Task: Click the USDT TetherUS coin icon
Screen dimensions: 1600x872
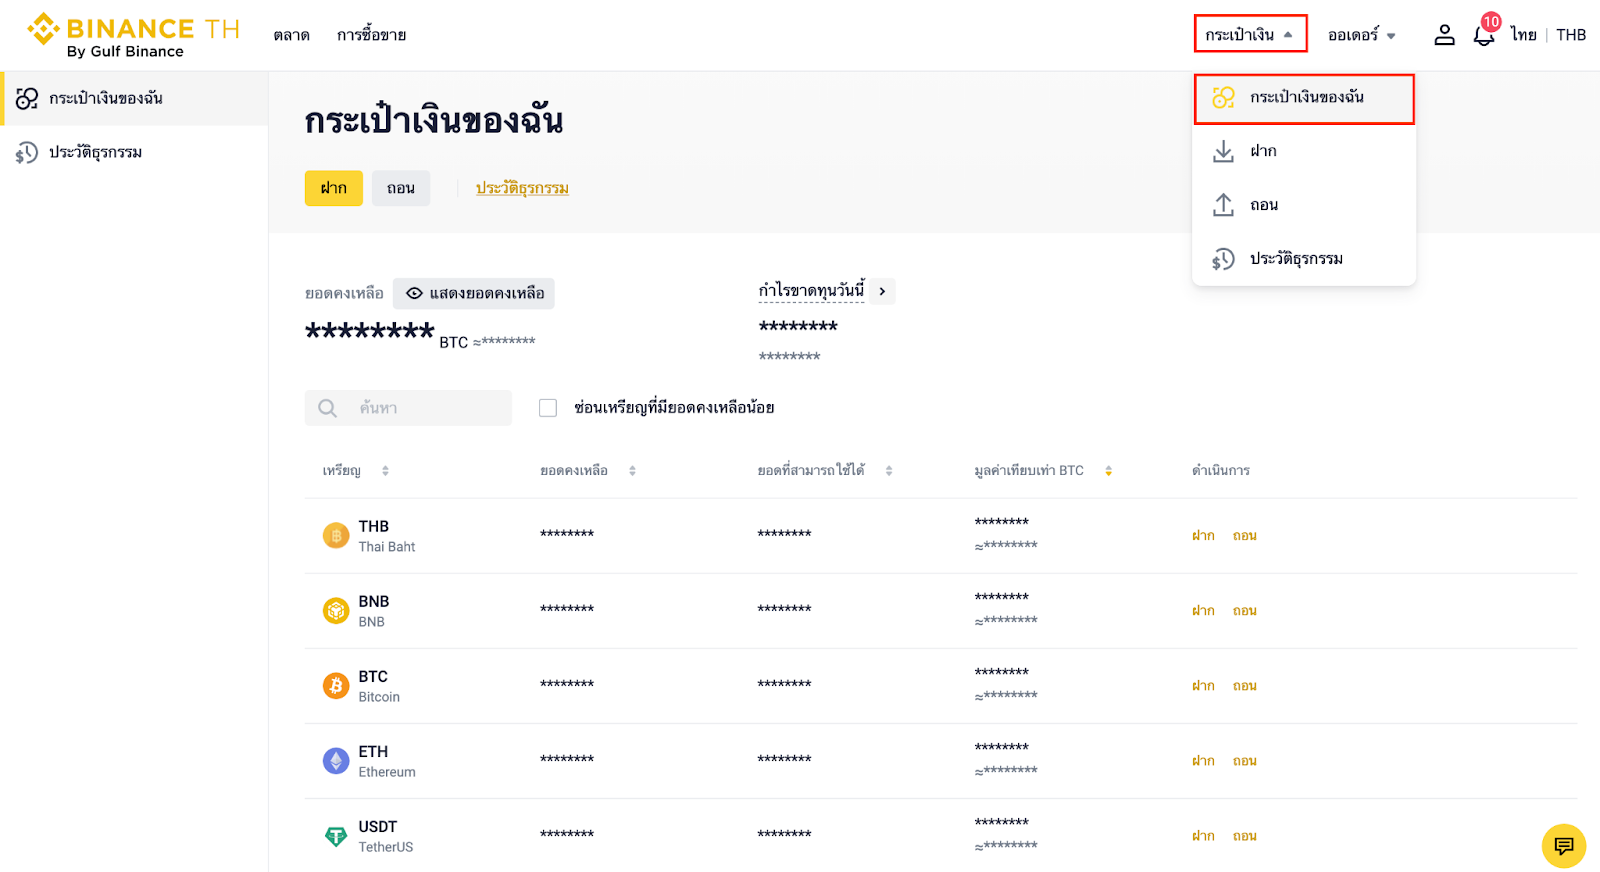Action: click(x=336, y=836)
